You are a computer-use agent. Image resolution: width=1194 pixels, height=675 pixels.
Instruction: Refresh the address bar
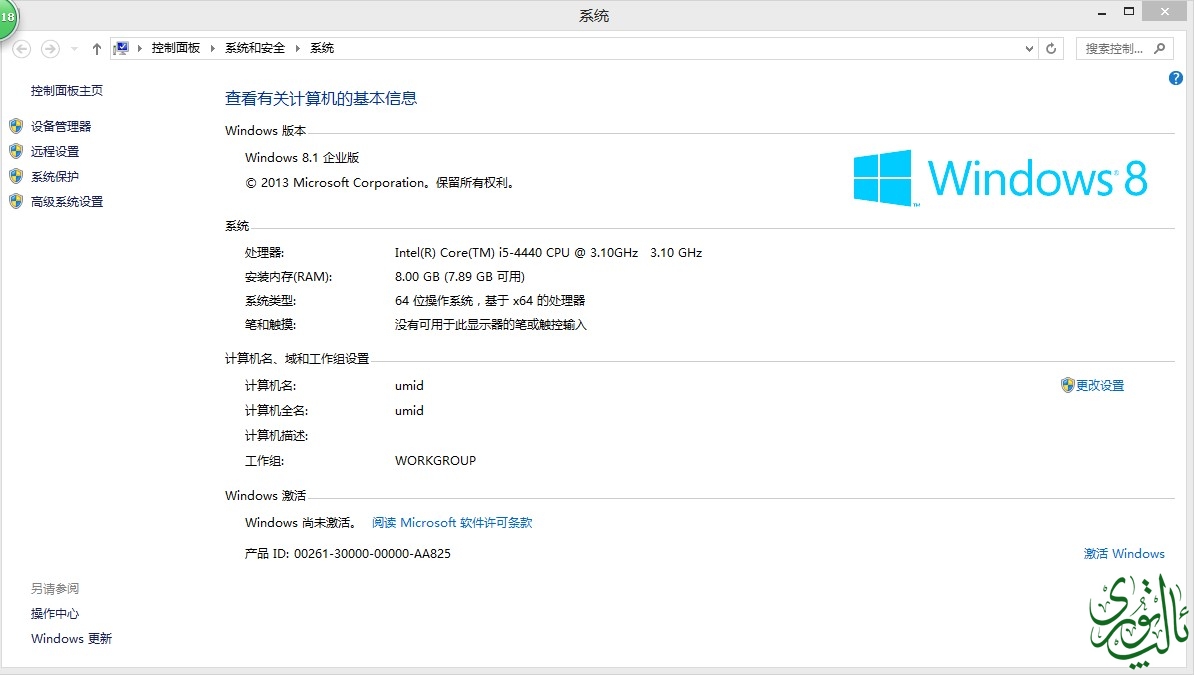(x=1051, y=49)
